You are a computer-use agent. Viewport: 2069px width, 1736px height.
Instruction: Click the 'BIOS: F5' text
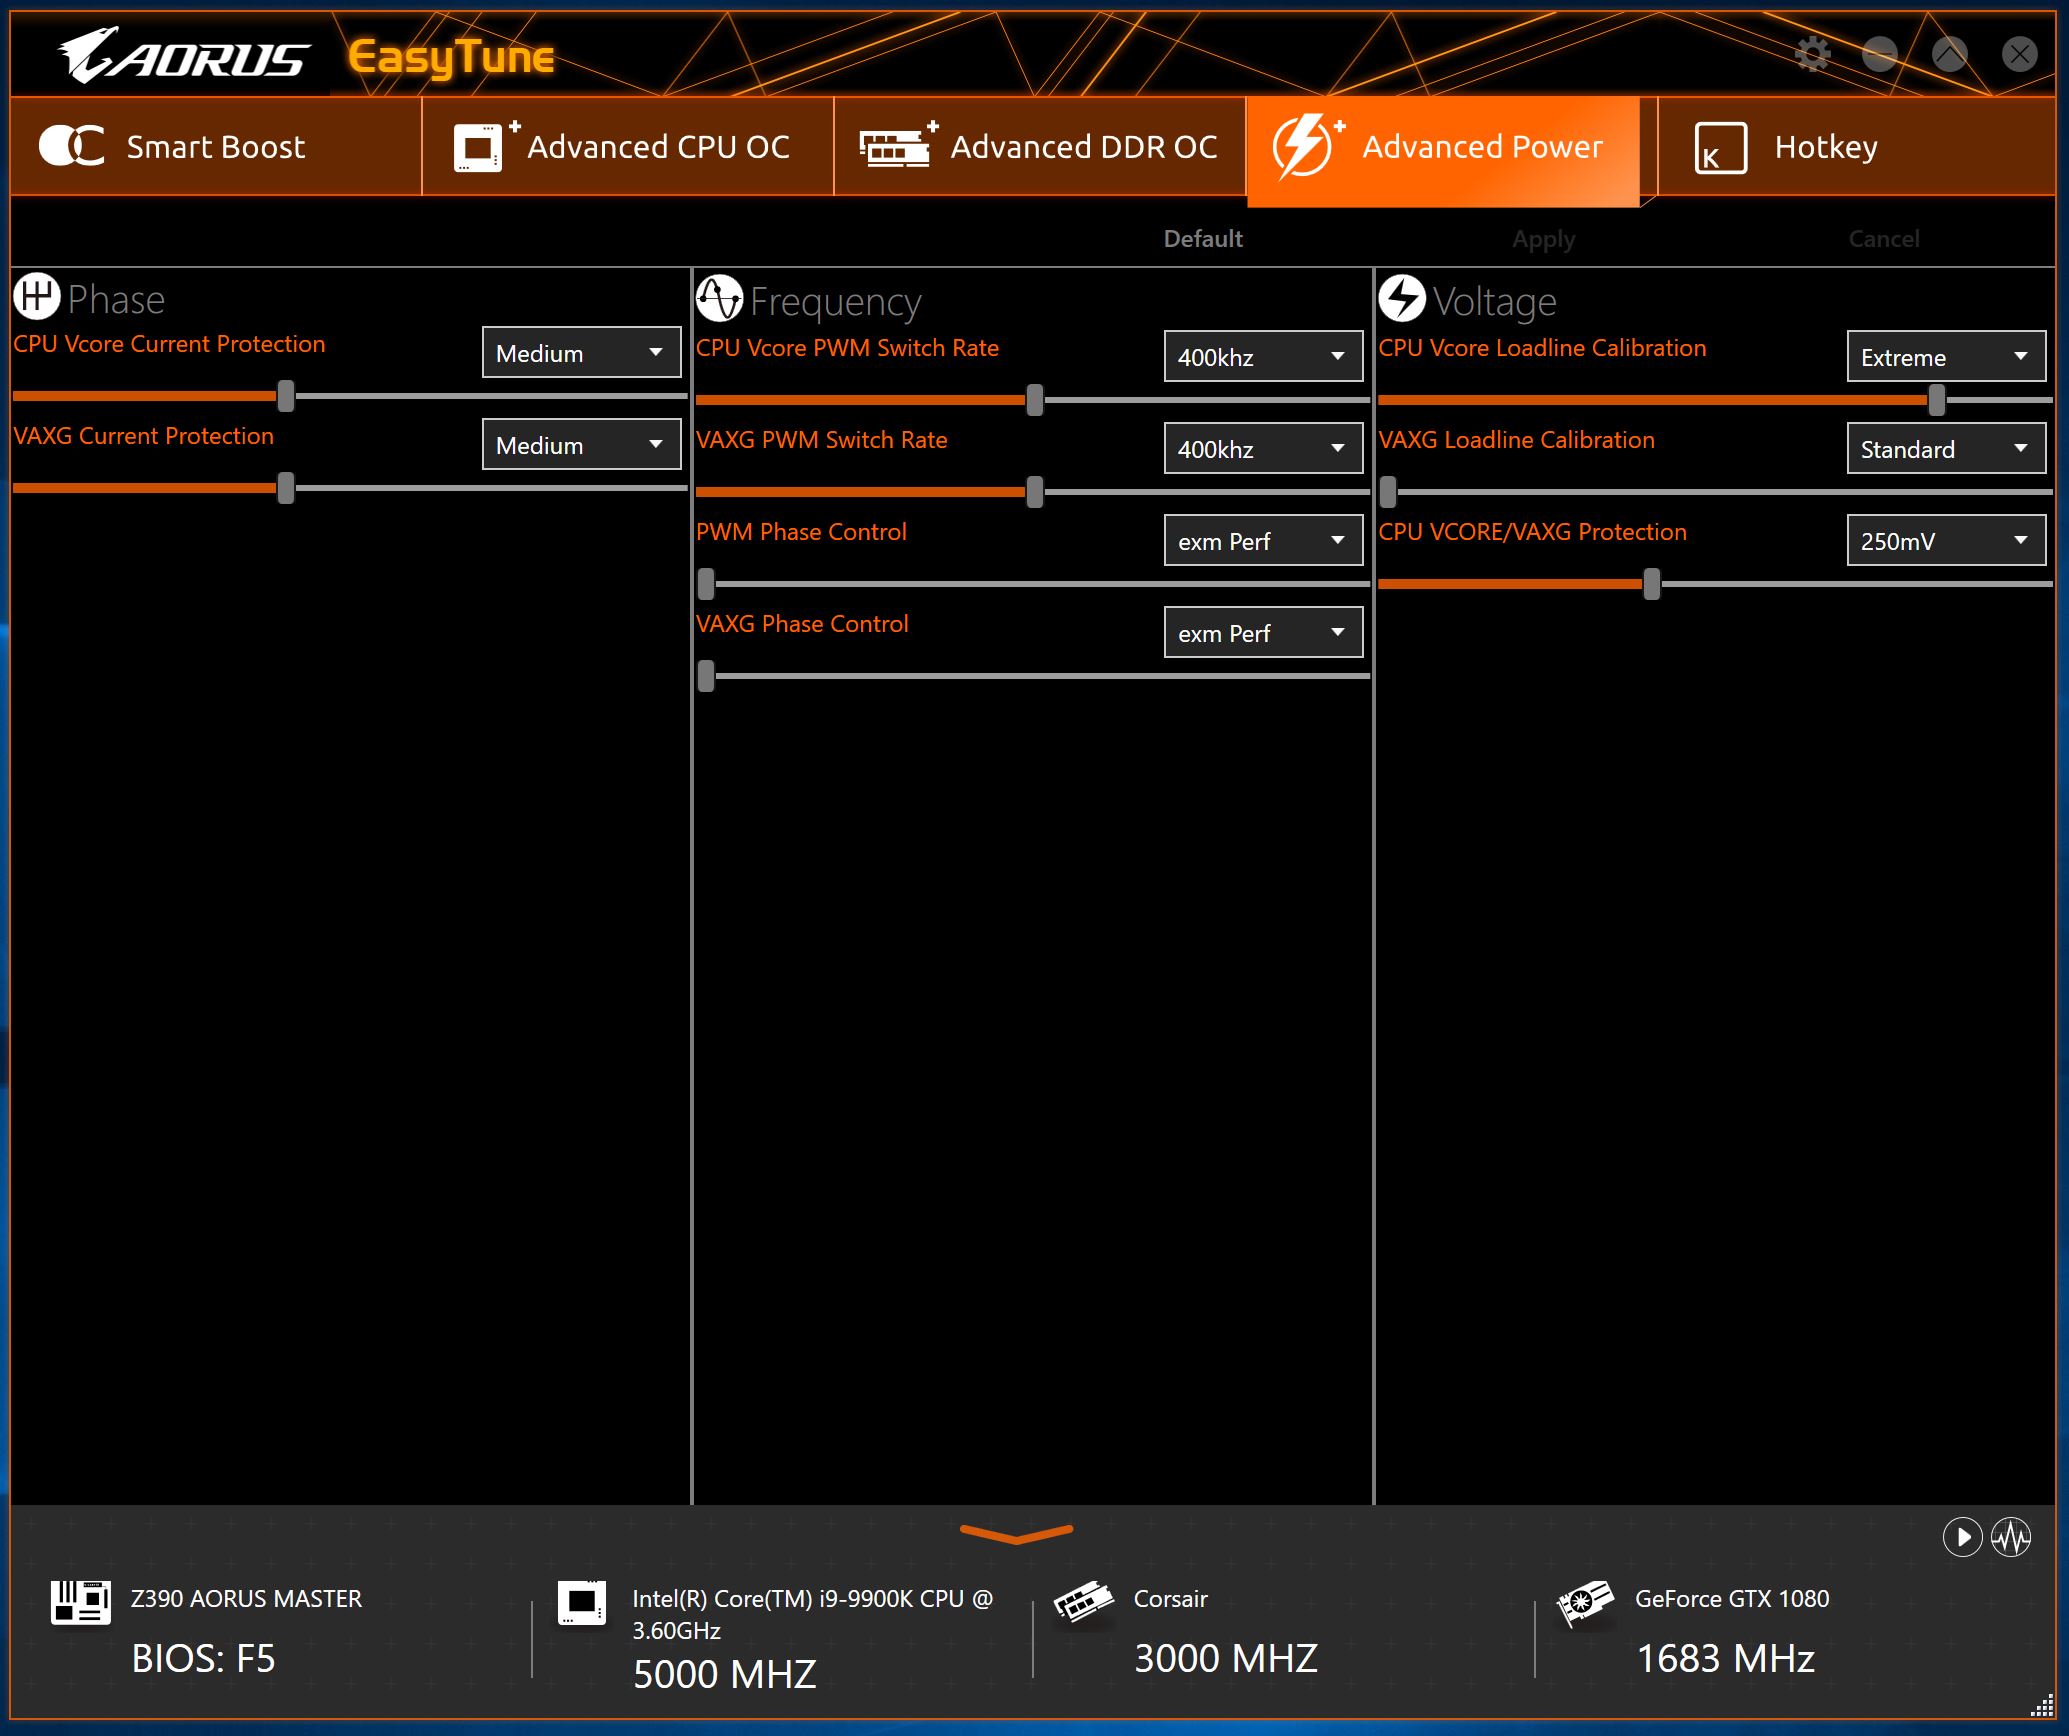(x=203, y=1659)
